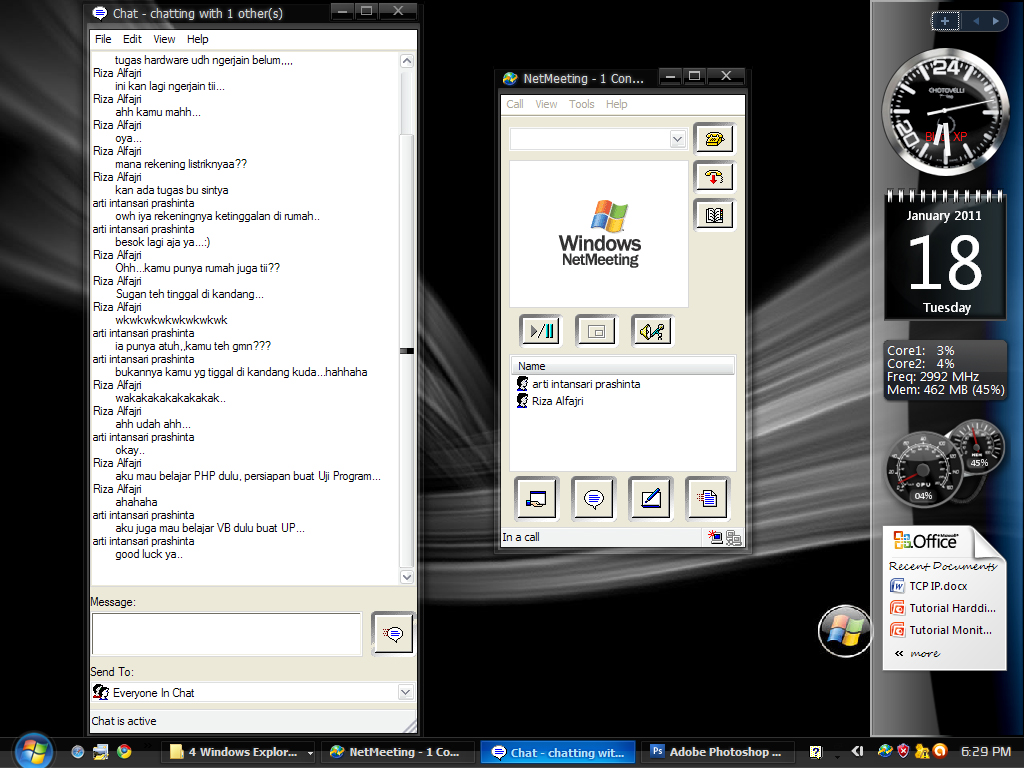Click the red shield security tray icon

tap(903, 752)
